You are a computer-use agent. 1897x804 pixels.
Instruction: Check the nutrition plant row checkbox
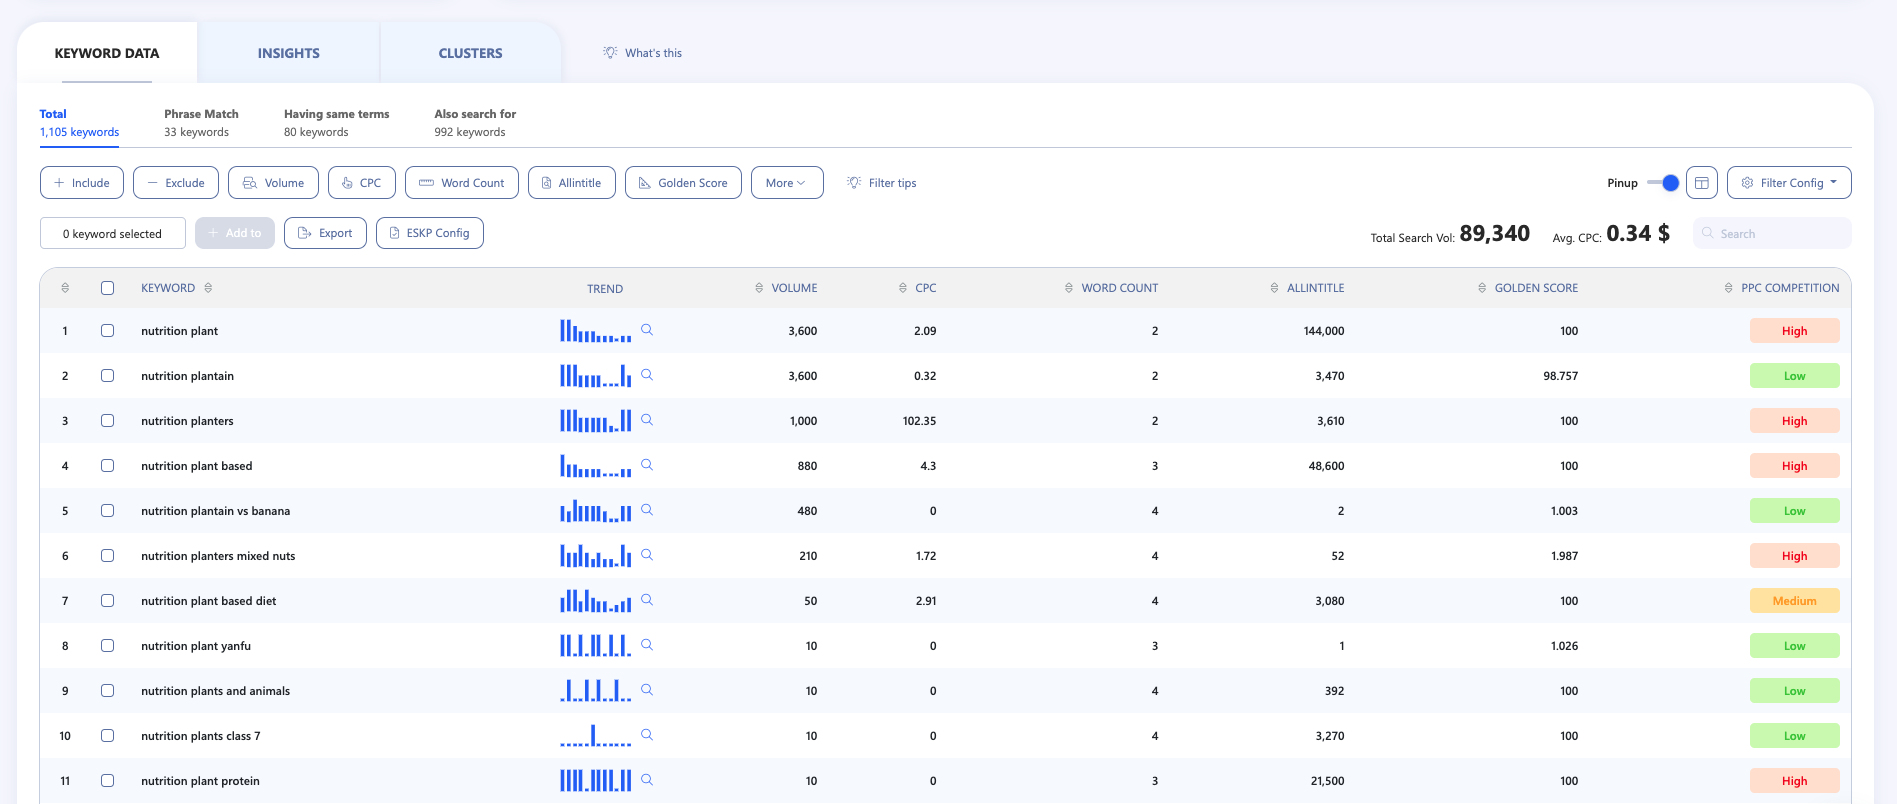107,331
